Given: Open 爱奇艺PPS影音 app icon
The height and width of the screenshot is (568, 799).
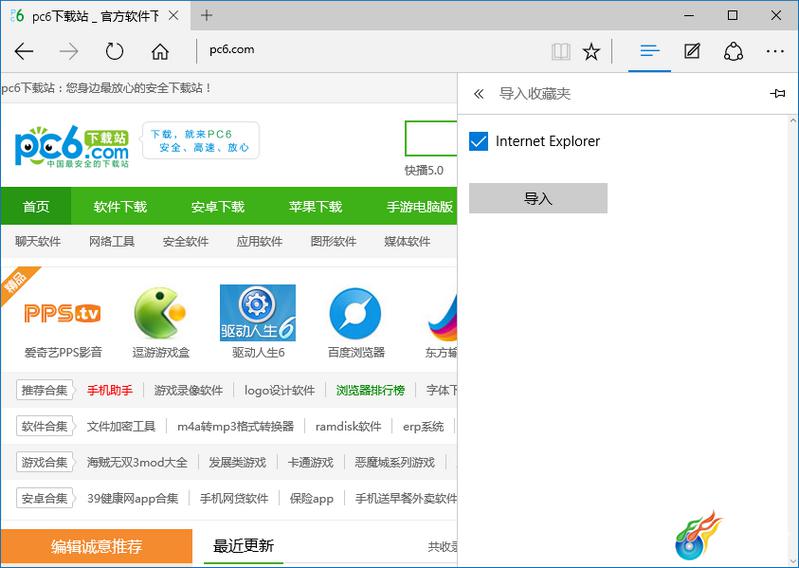Looking at the screenshot, I should click(63, 313).
